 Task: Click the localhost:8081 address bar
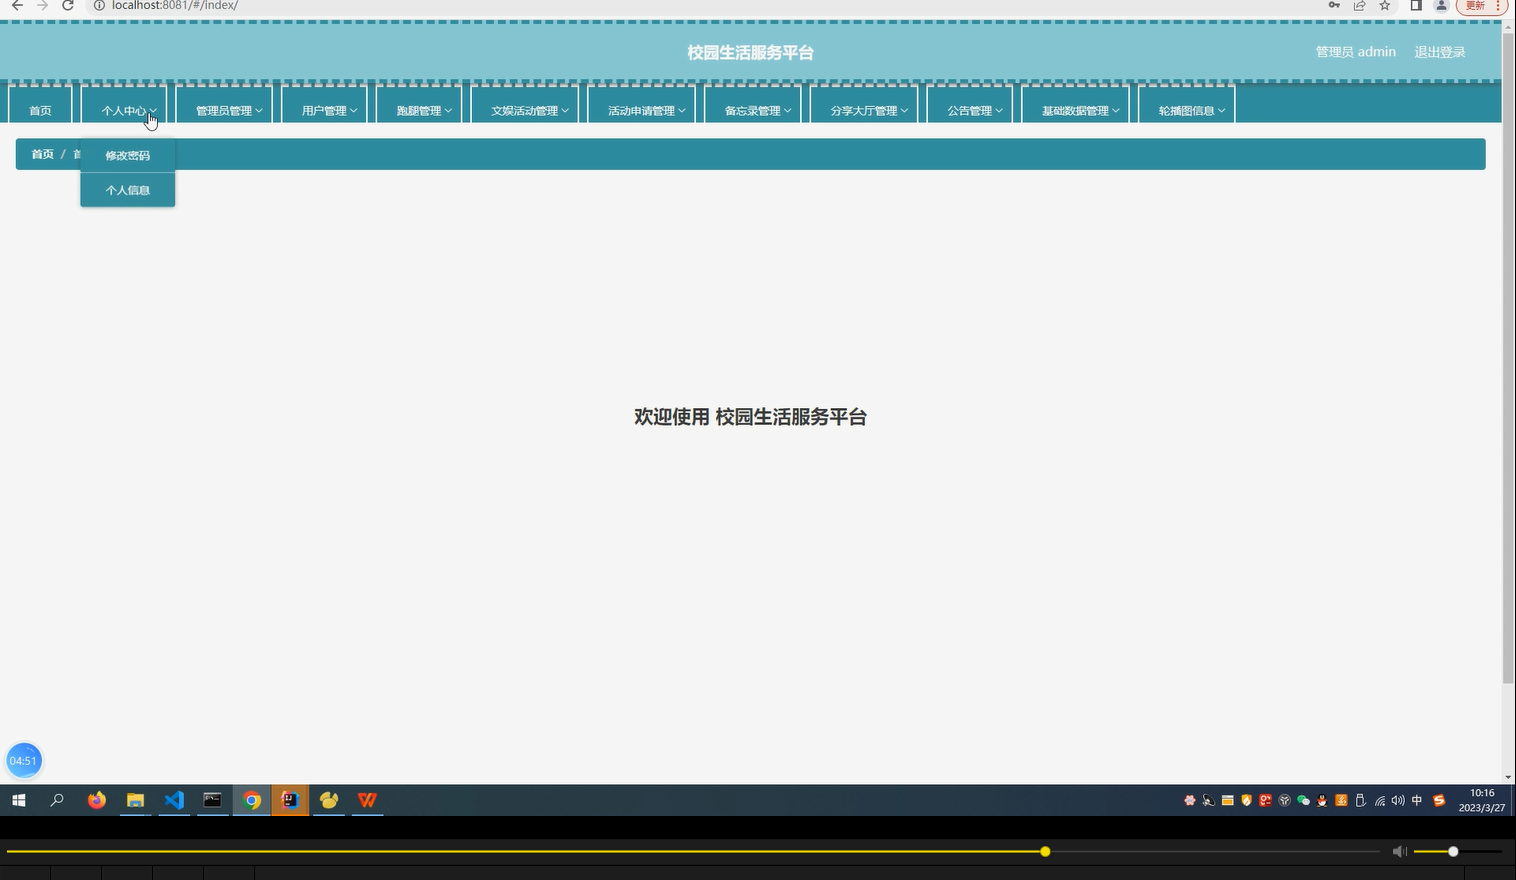point(700,6)
